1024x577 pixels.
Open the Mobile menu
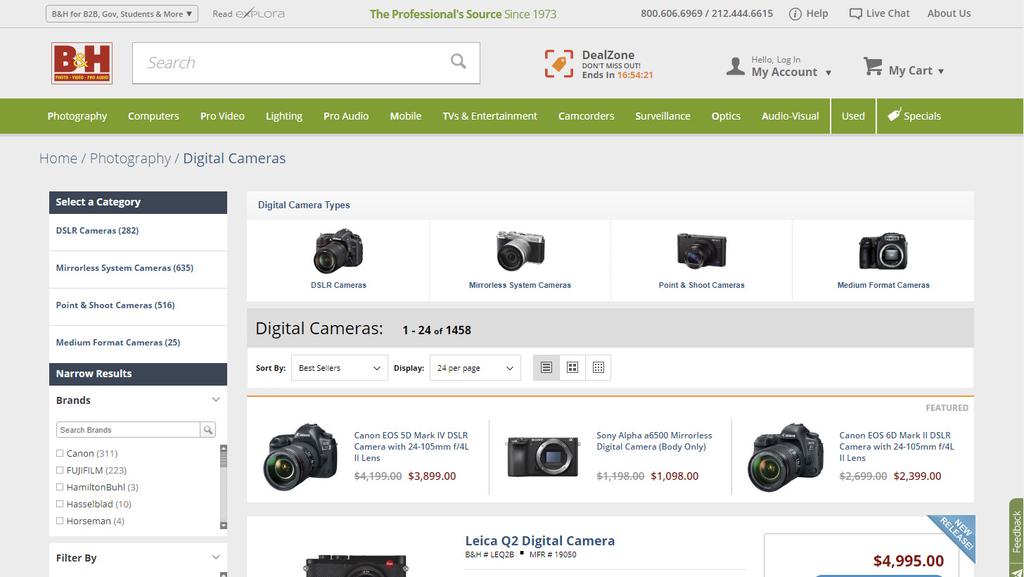click(406, 116)
